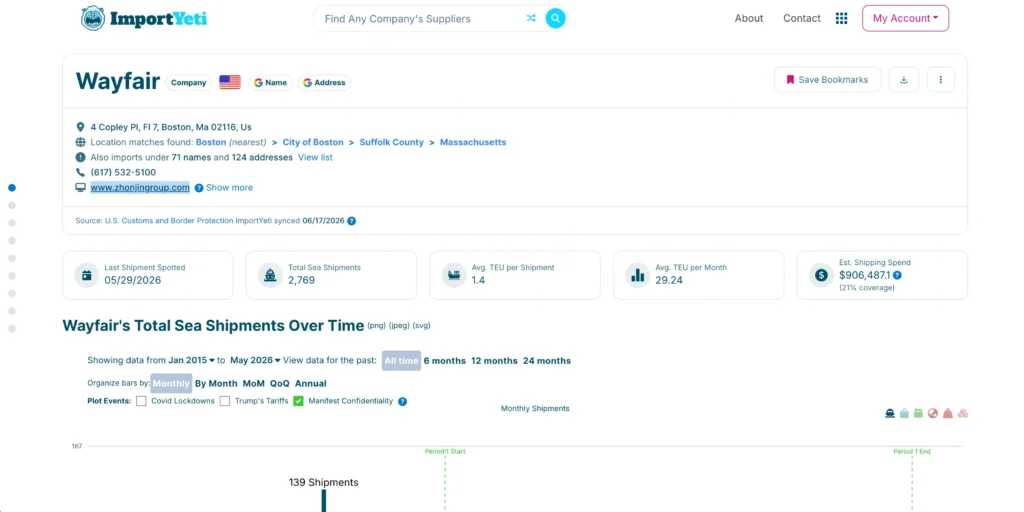Open the About page
Screen dimensions: 1024x512
pos(748,18)
